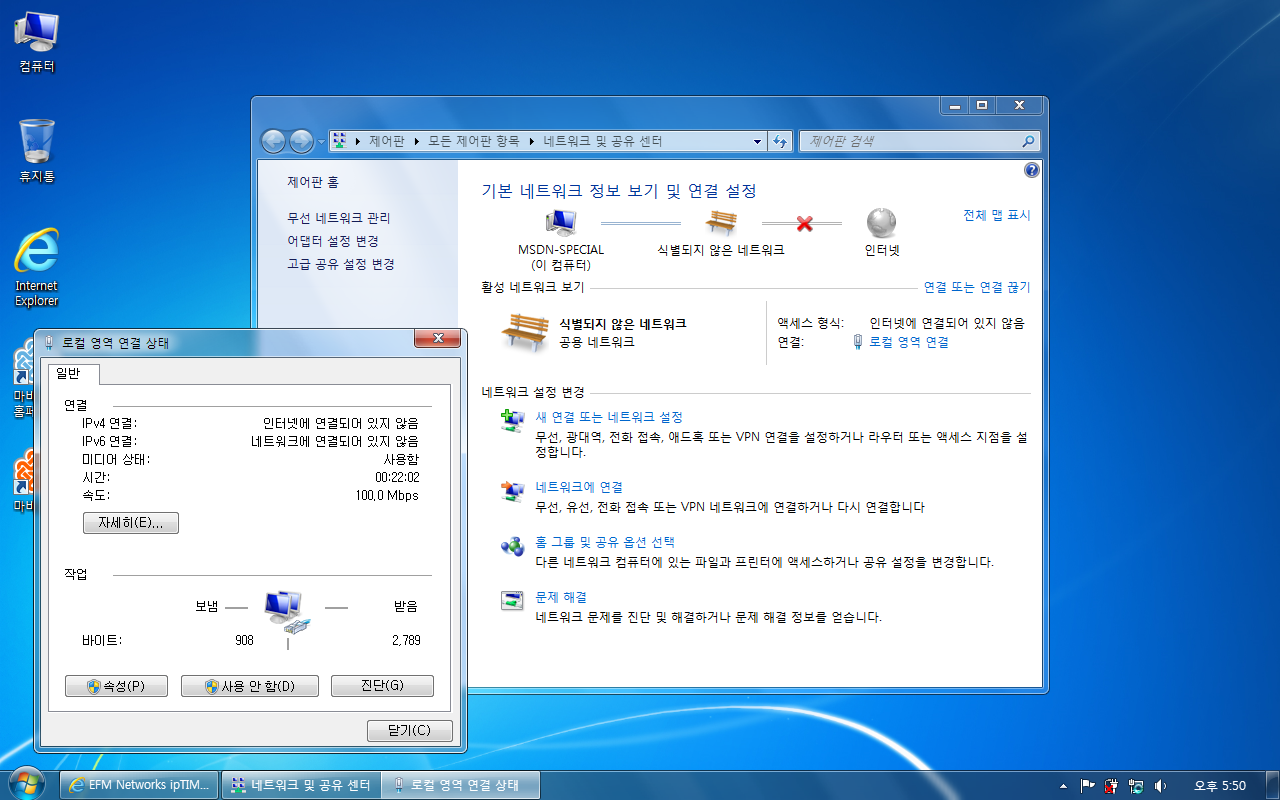This screenshot has height=800, width=1280.
Task: Click 문제 해결 link
Action: (561, 597)
